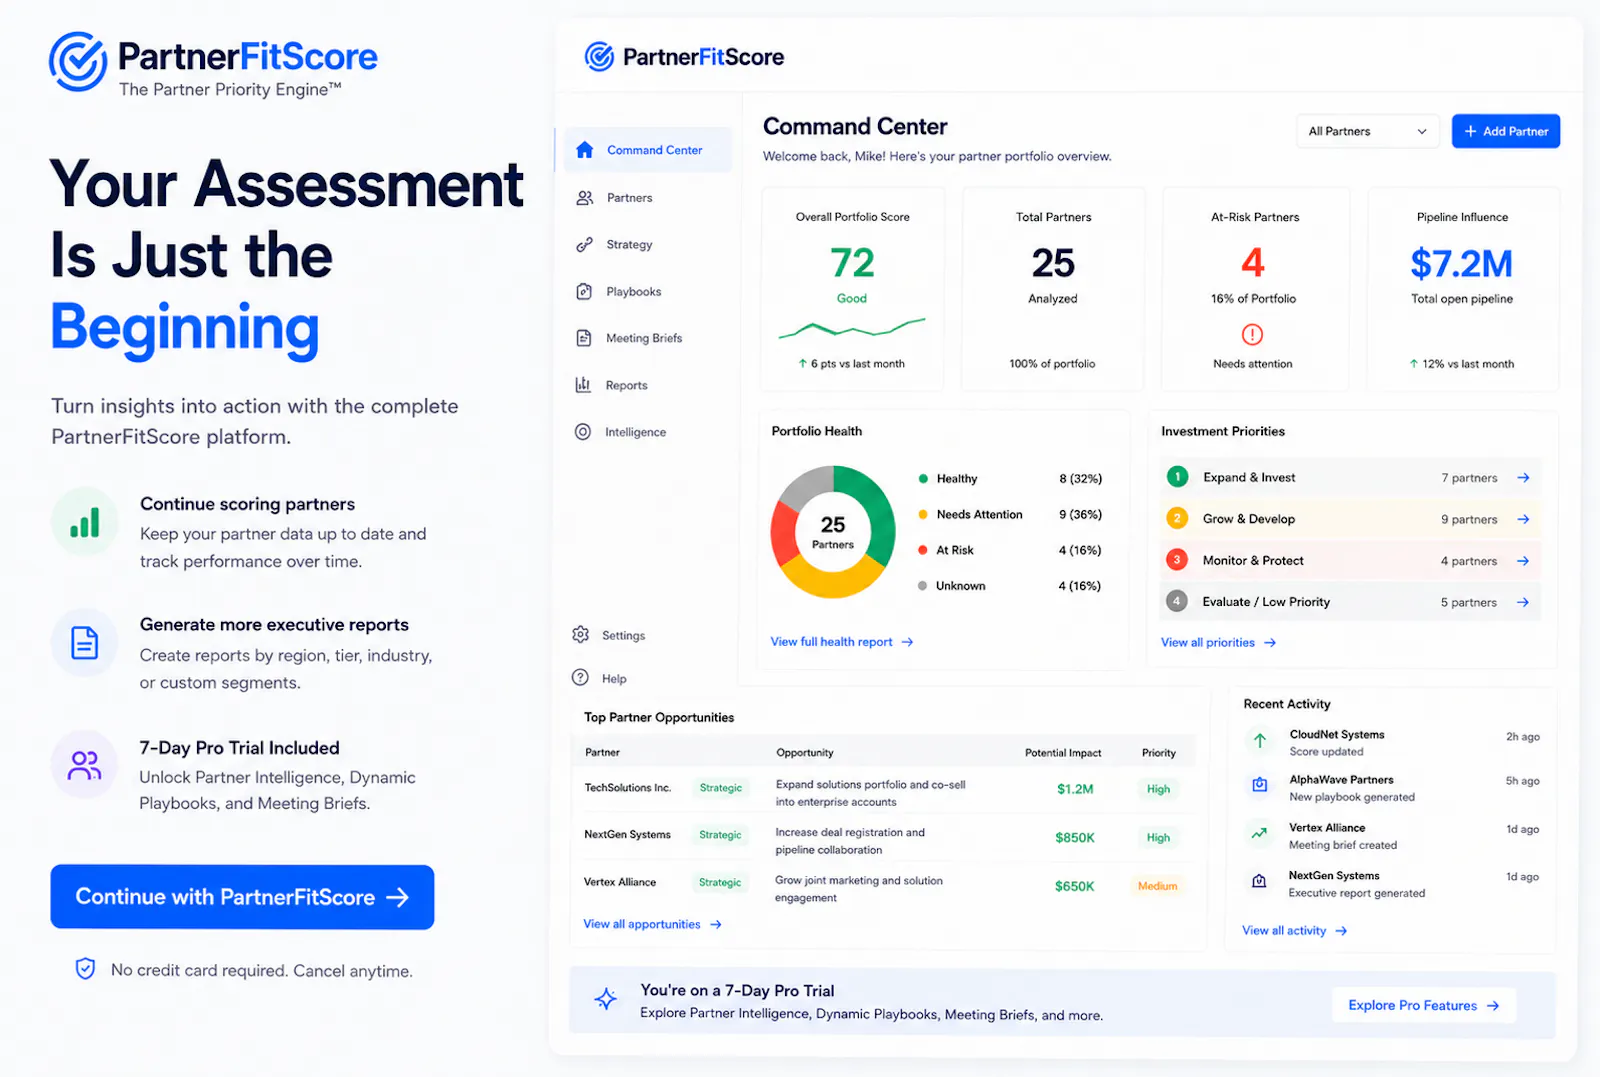Viewport: 1600px width, 1077px height.
Task: Click the sparkle icon in Pro Trial banner
Action: pos(605,999)
